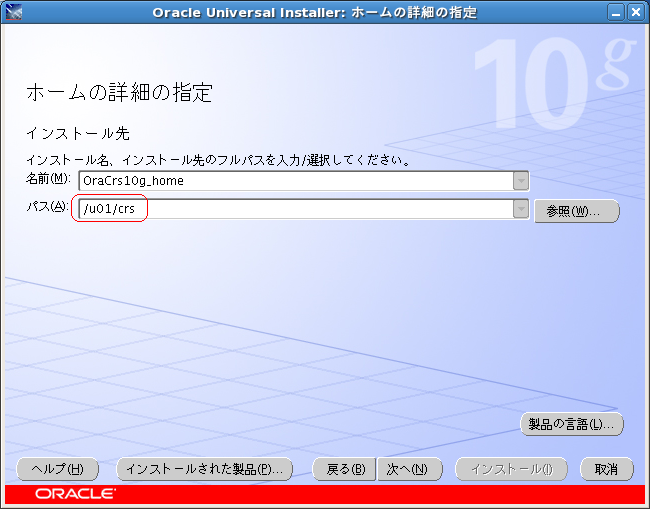Click the インストール先 section label

[x=78, y=133]
